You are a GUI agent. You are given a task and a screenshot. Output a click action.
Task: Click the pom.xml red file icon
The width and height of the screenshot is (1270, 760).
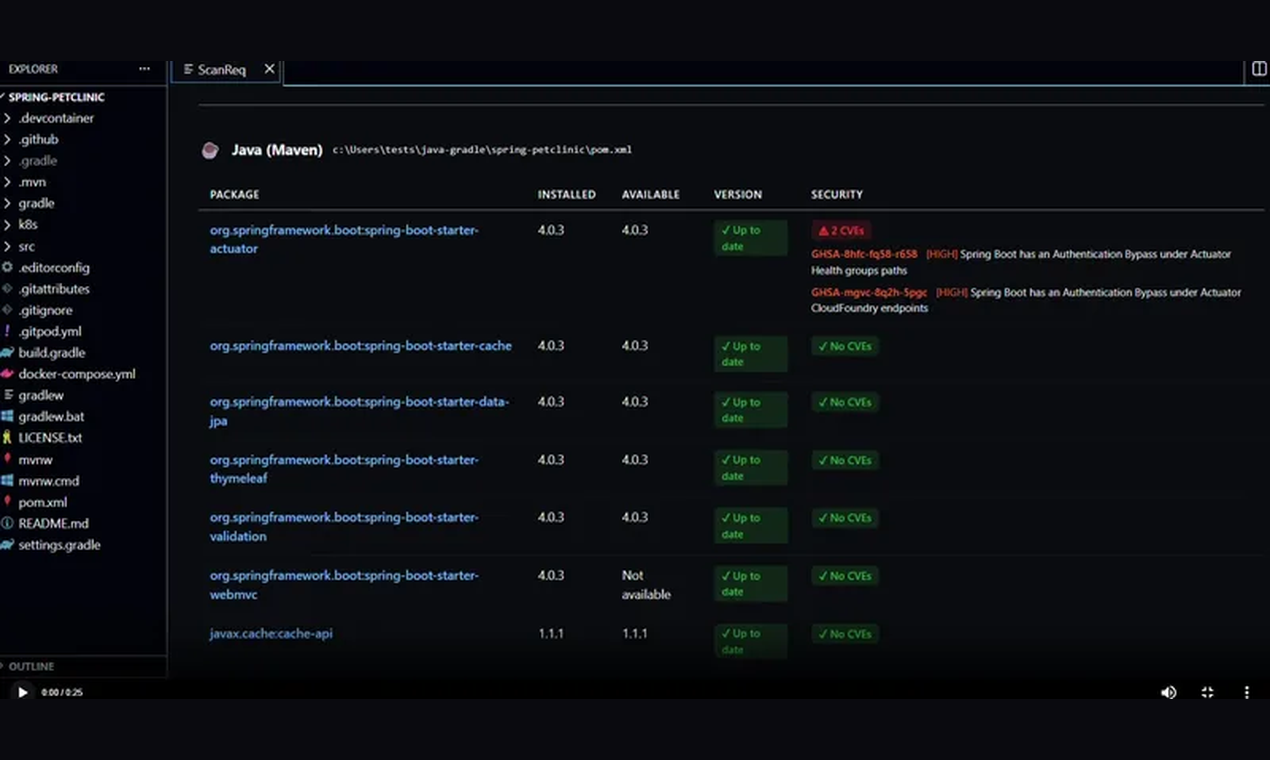point(8,502)
